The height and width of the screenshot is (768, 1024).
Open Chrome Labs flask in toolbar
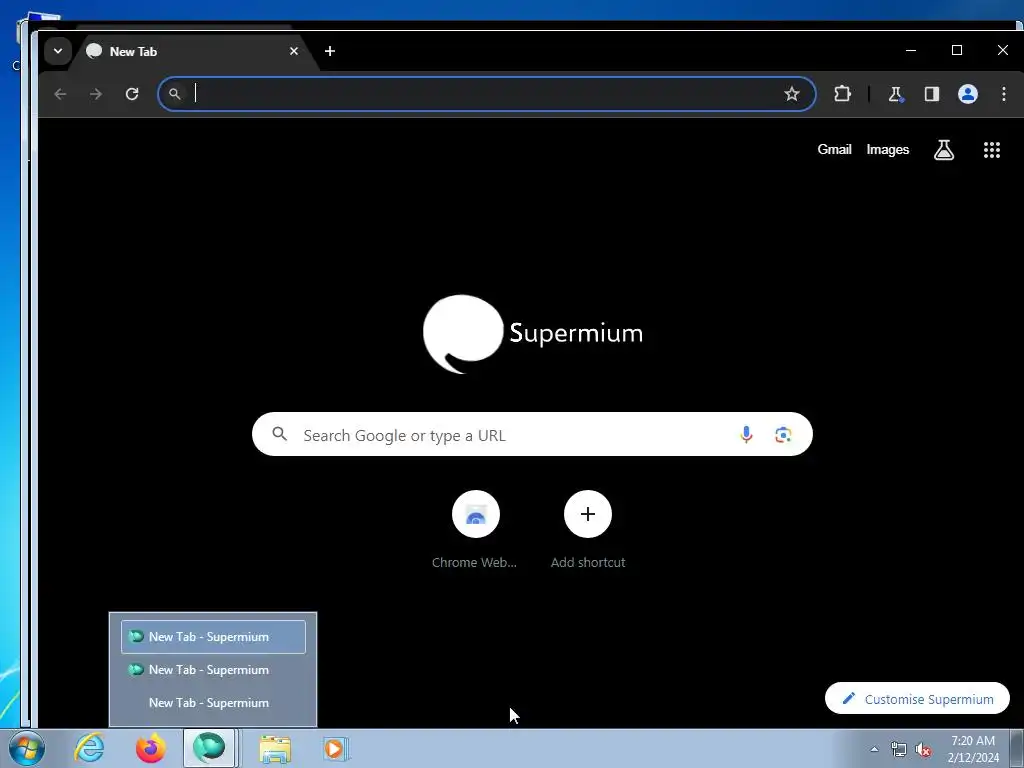[895, 94]
